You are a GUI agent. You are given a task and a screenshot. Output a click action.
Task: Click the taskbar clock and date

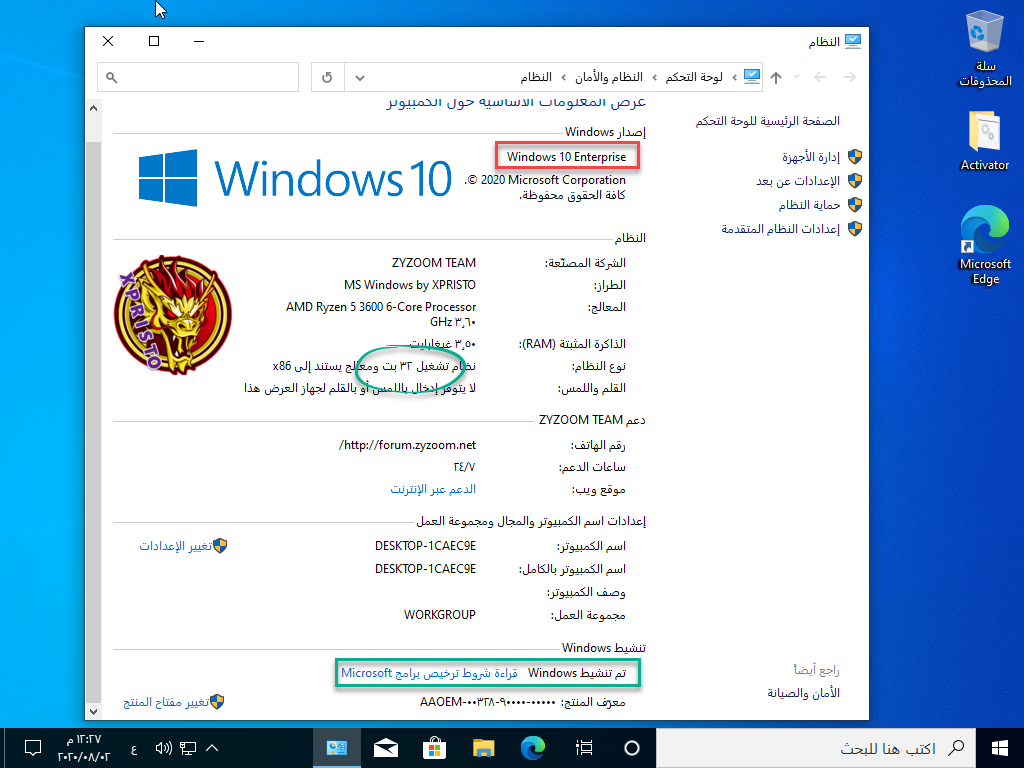click(84, 748)
